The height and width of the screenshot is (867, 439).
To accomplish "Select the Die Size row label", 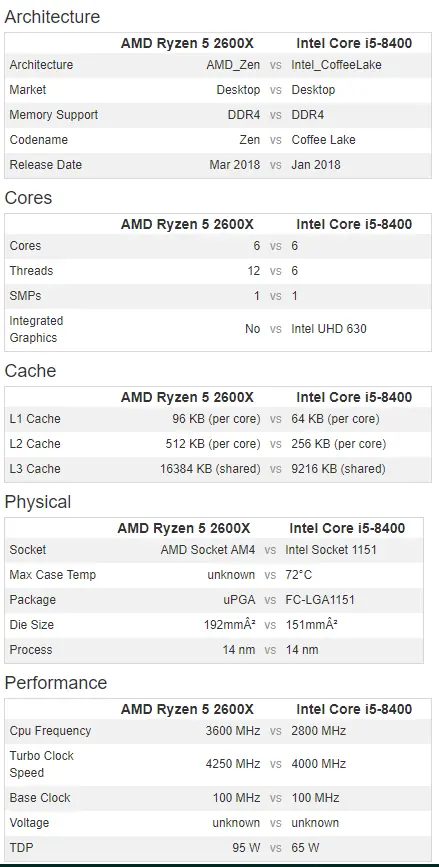I will (30, 625).
